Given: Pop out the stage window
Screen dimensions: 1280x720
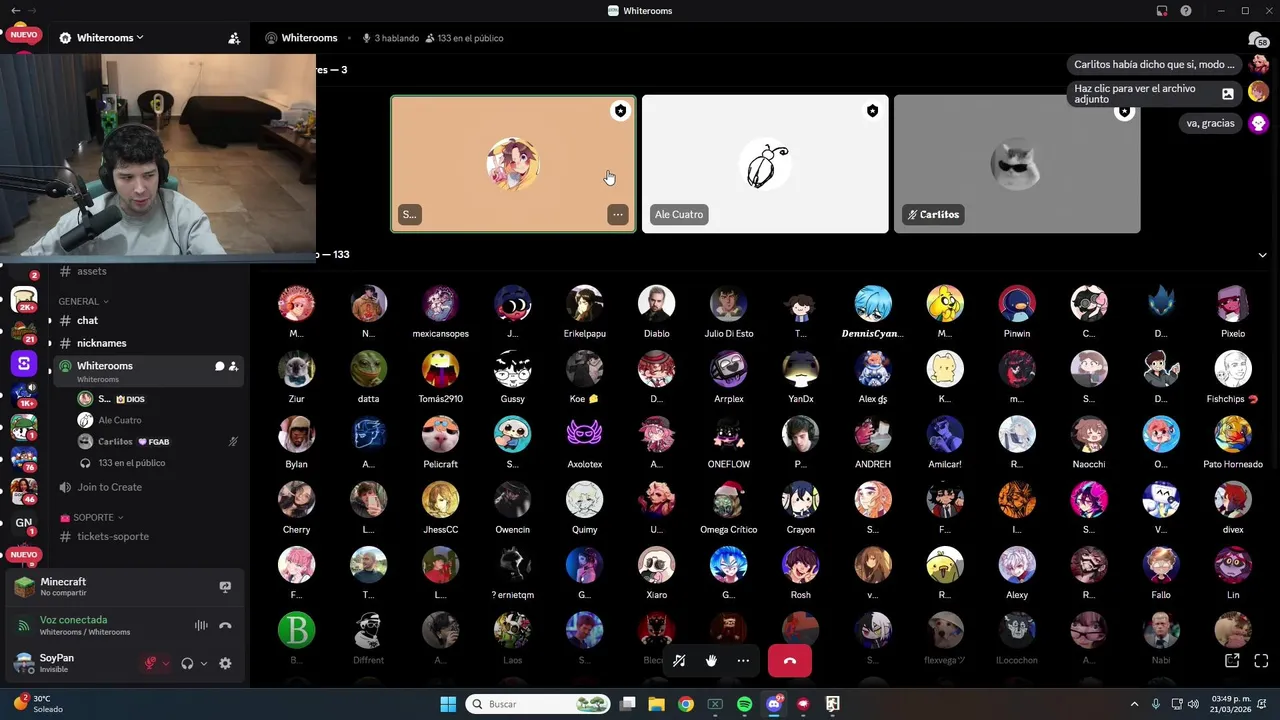Looking at the screenshot, I should pyautogui.click(x=1232, y=661).
